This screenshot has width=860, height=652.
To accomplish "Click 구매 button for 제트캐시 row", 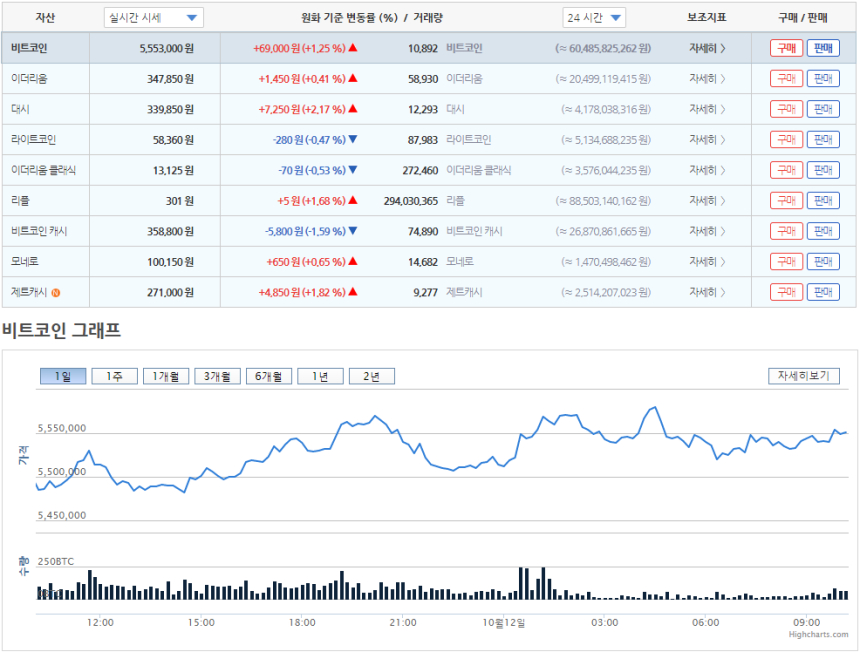I will tap(787, 292).
